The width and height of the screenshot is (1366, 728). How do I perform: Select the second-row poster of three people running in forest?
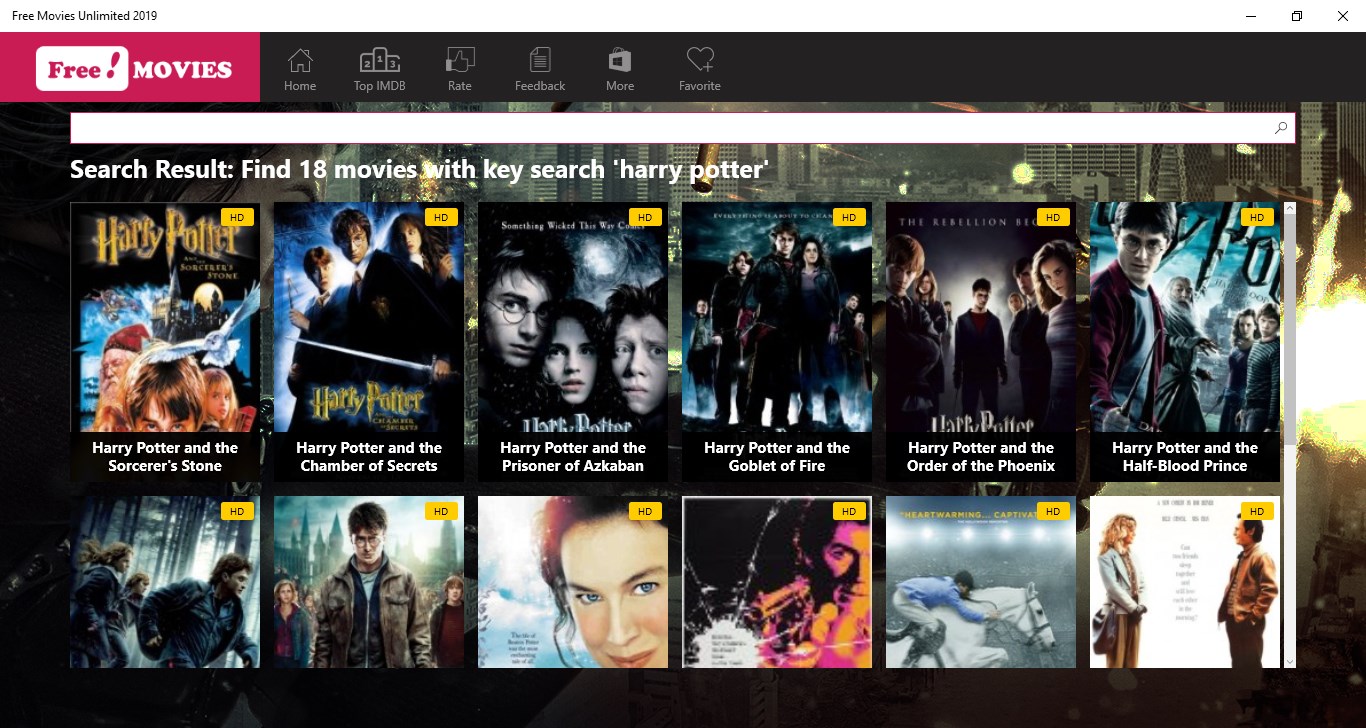[x=165, y=582]
